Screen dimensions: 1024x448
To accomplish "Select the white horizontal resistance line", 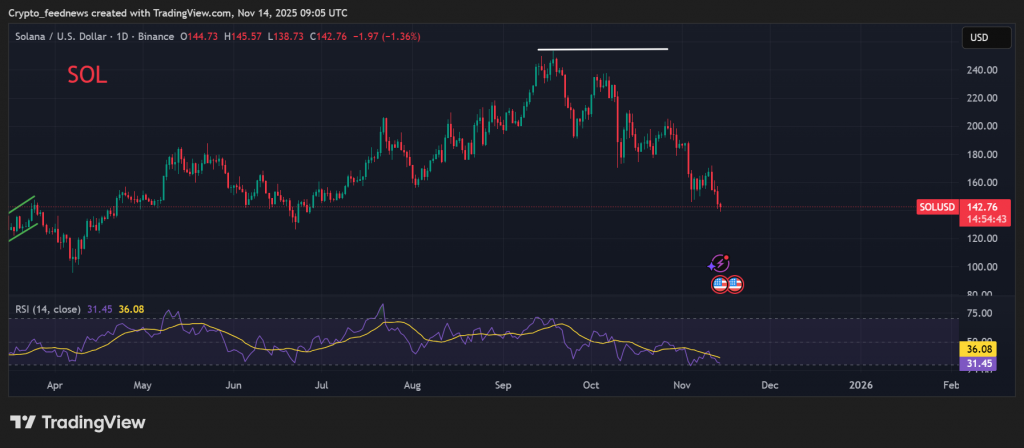I will click(602, 49).
